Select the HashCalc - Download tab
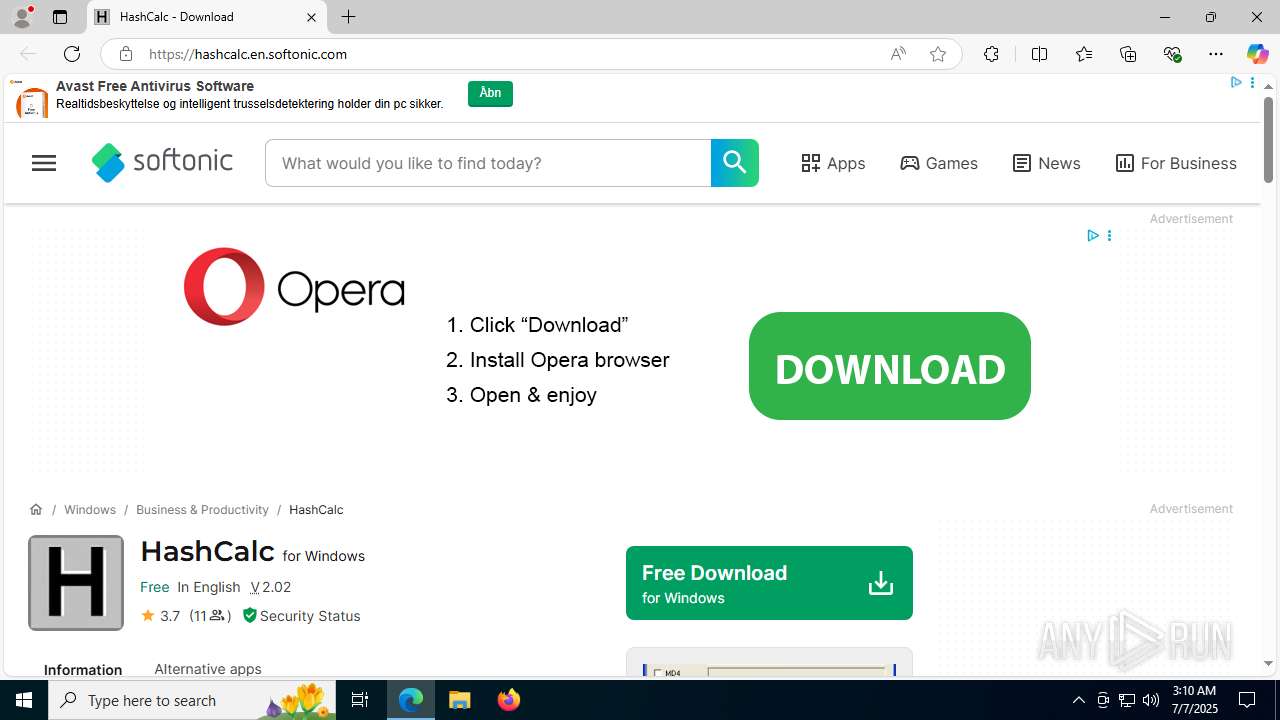 pos(207,17)
